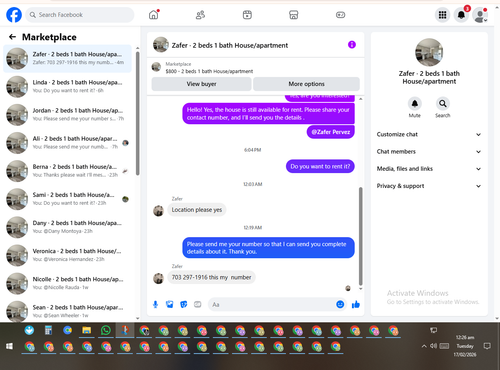The width and height of the screenshot is (500, 370).
Task: Choose a GIF
Action: [198, 304]
